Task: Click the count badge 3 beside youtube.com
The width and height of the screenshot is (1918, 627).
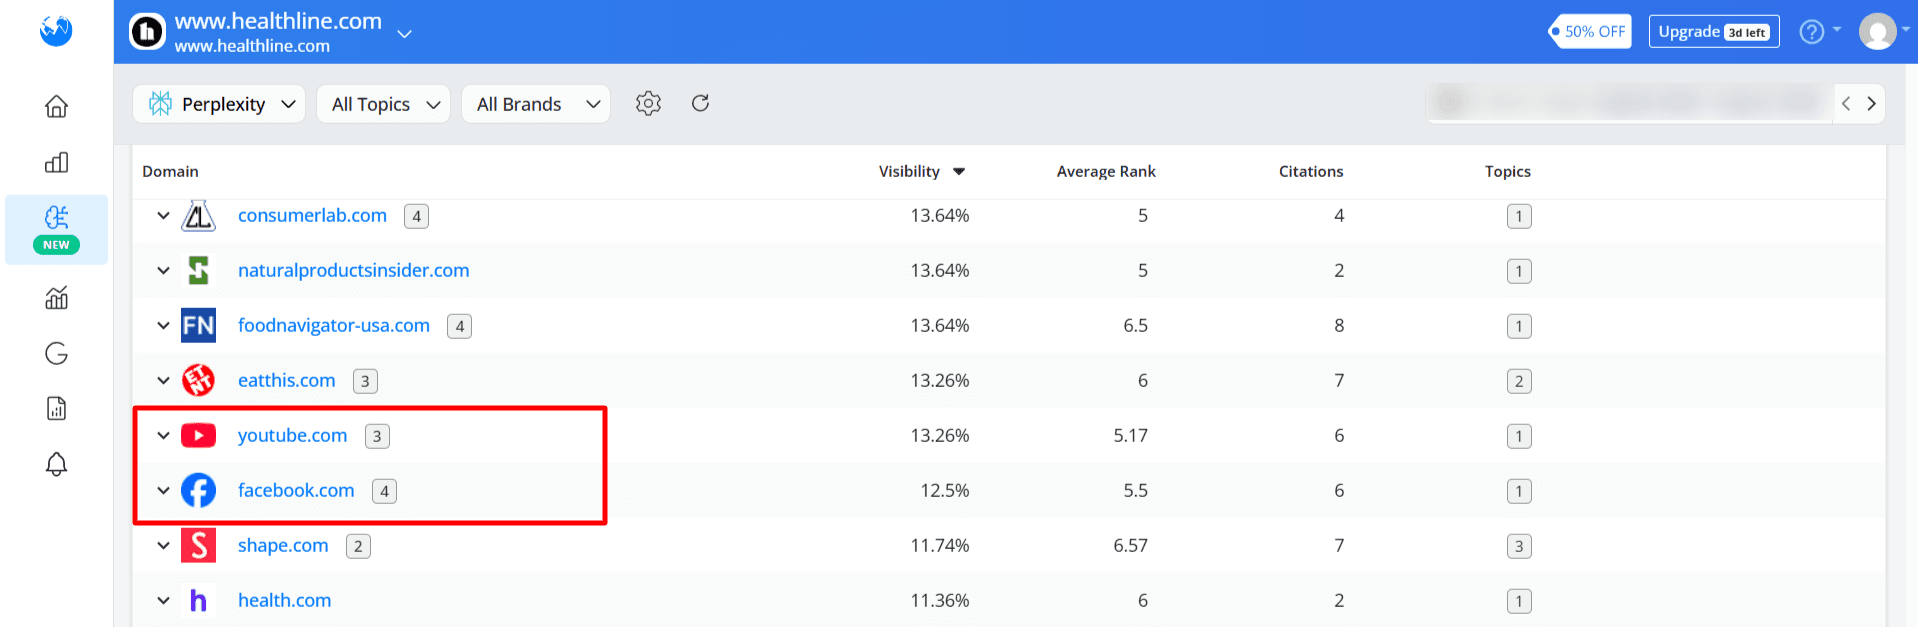Action: 377,436
